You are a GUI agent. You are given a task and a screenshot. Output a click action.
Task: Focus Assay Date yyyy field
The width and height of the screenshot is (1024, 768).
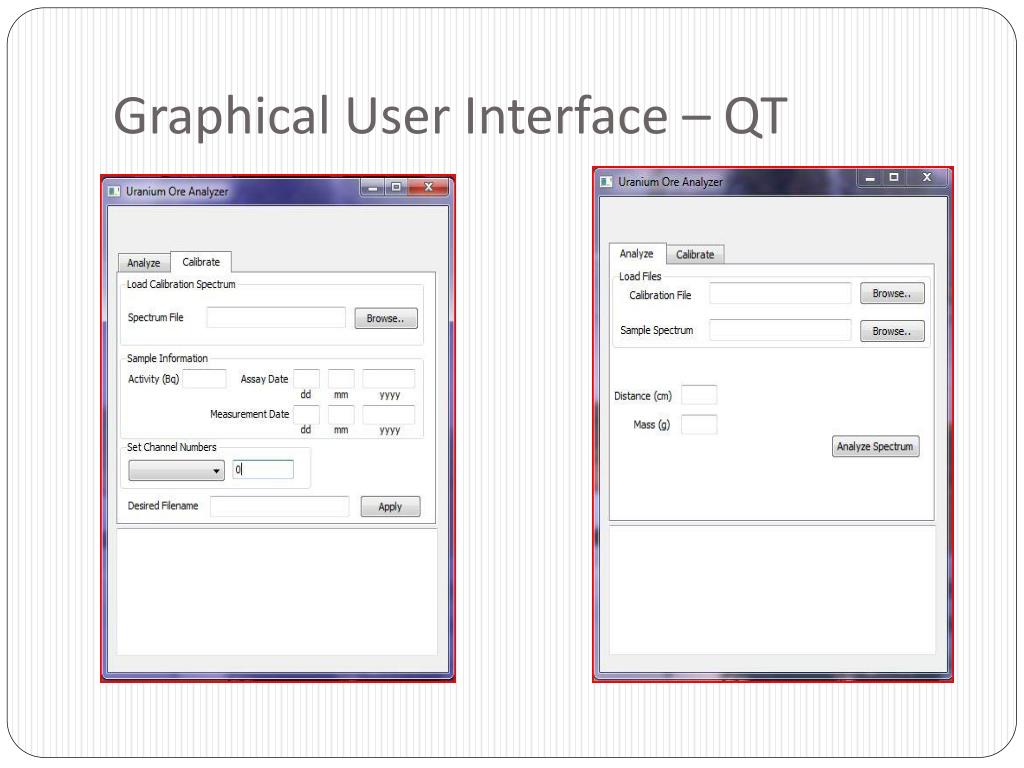389,379
